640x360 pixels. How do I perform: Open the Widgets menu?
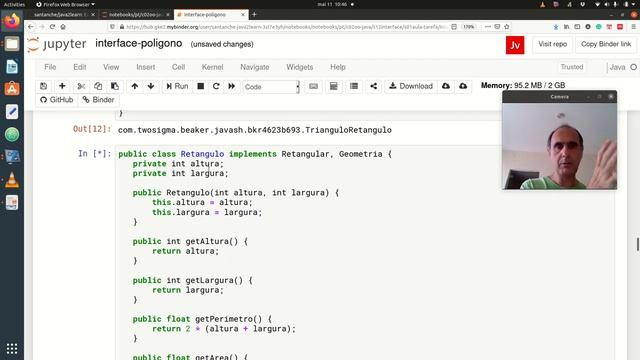pos(300,67)
